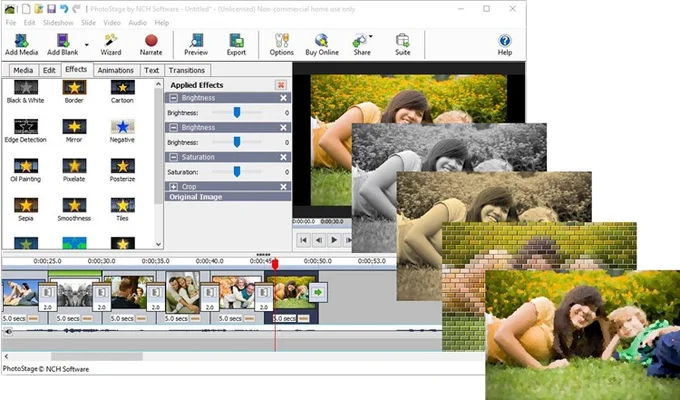Choose the Edge Detection effect
The image size is (680, 400).
26,131
